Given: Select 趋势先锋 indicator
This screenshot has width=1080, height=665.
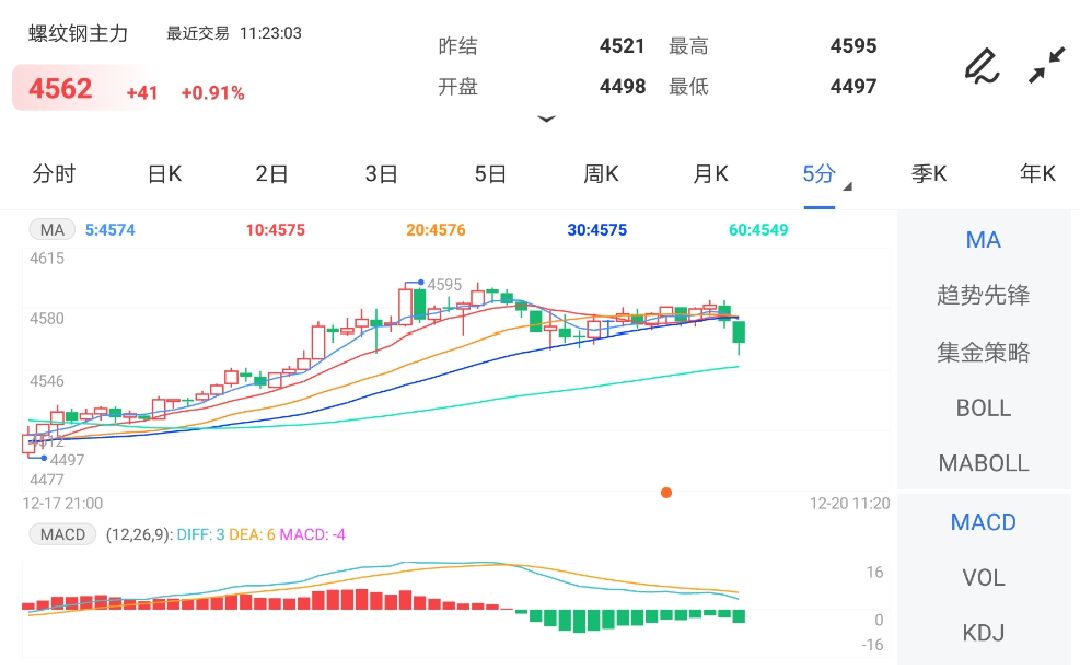Looking at the screenshot, I should [x=984, y=295].
